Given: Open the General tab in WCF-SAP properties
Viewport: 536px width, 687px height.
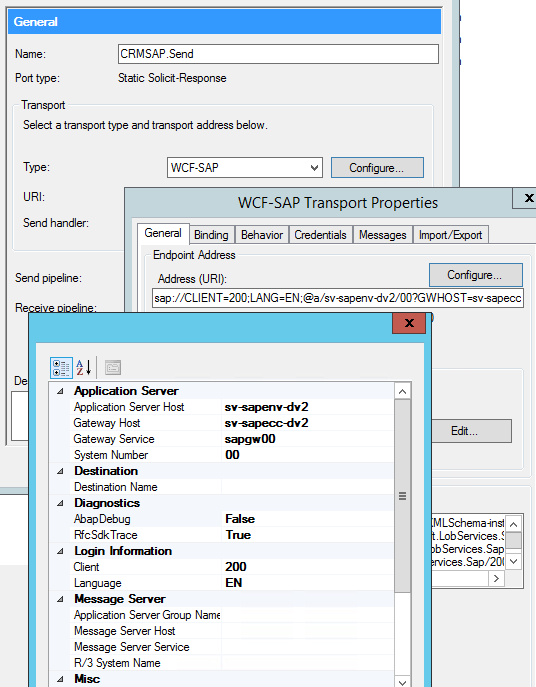Looking at the screenshot, I should (x=163, y=234).
